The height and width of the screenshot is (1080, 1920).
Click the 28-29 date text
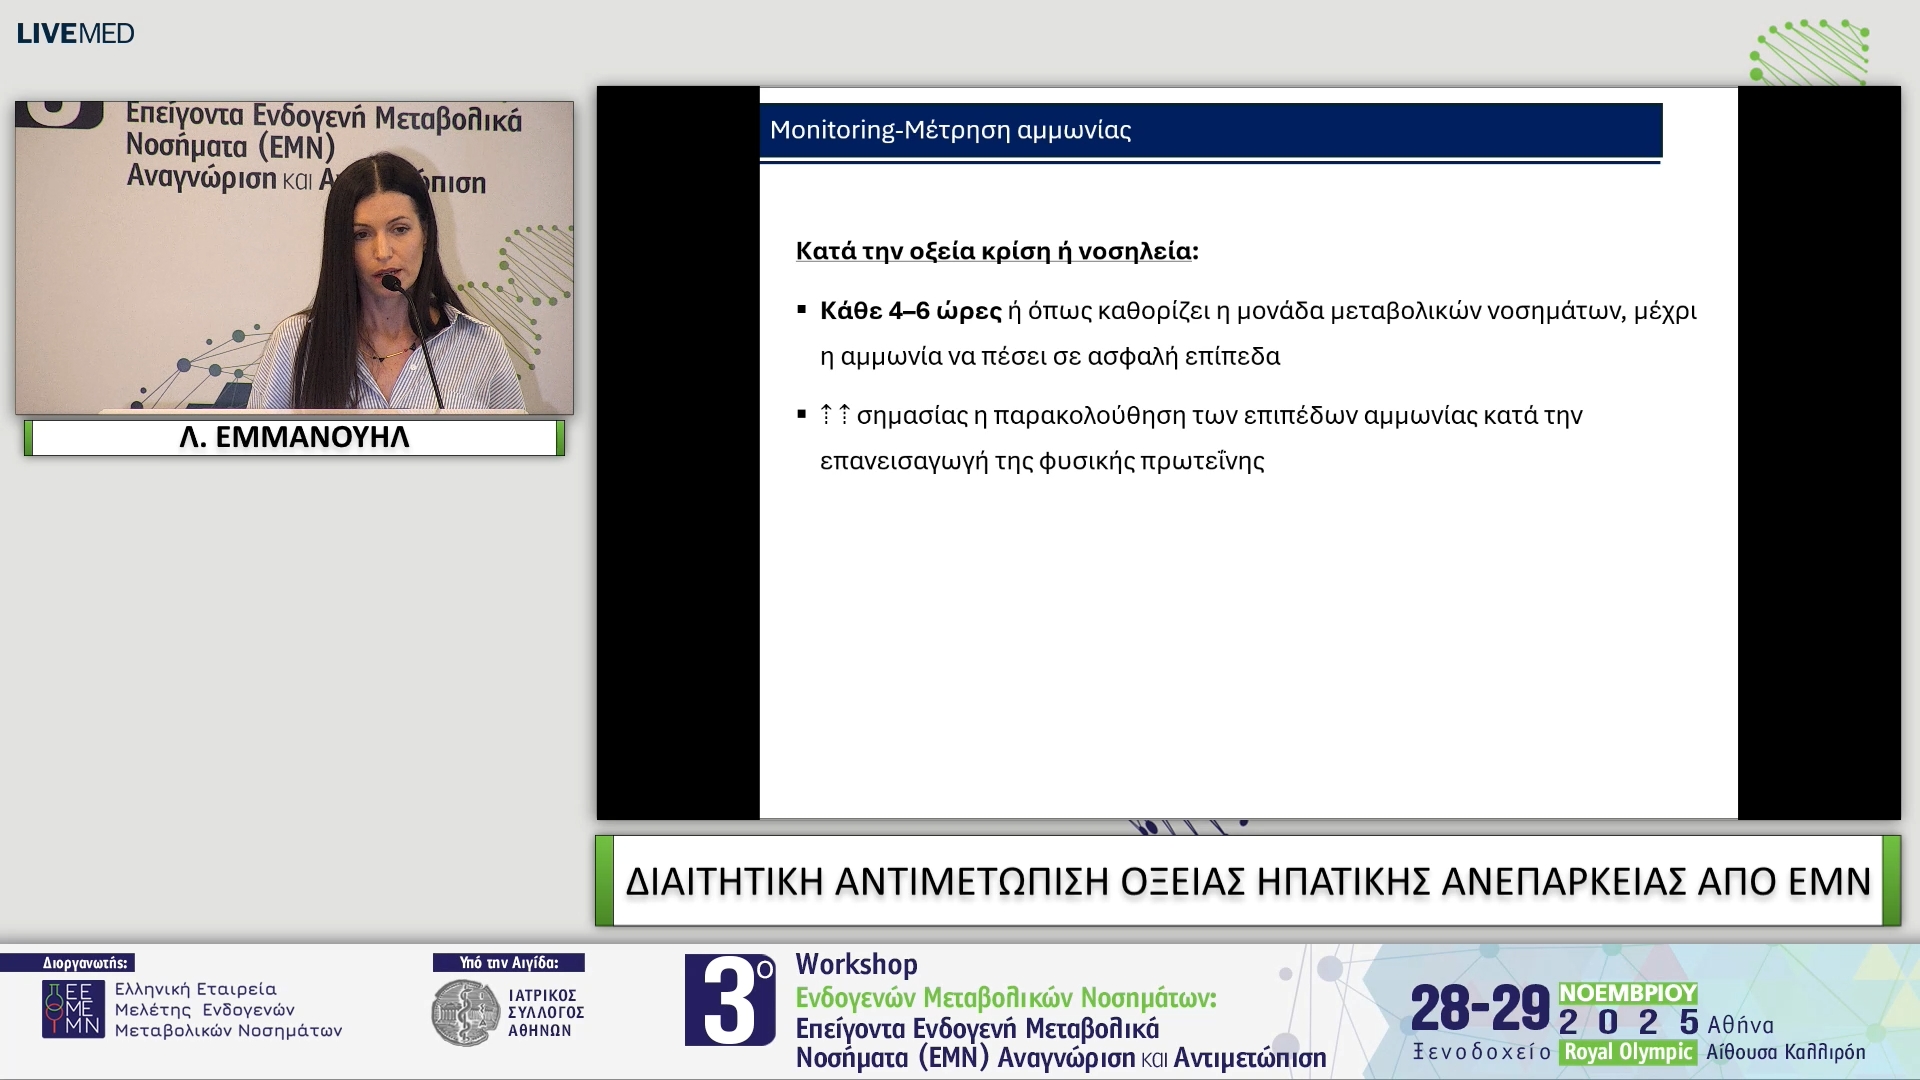pos(1479,1008)
